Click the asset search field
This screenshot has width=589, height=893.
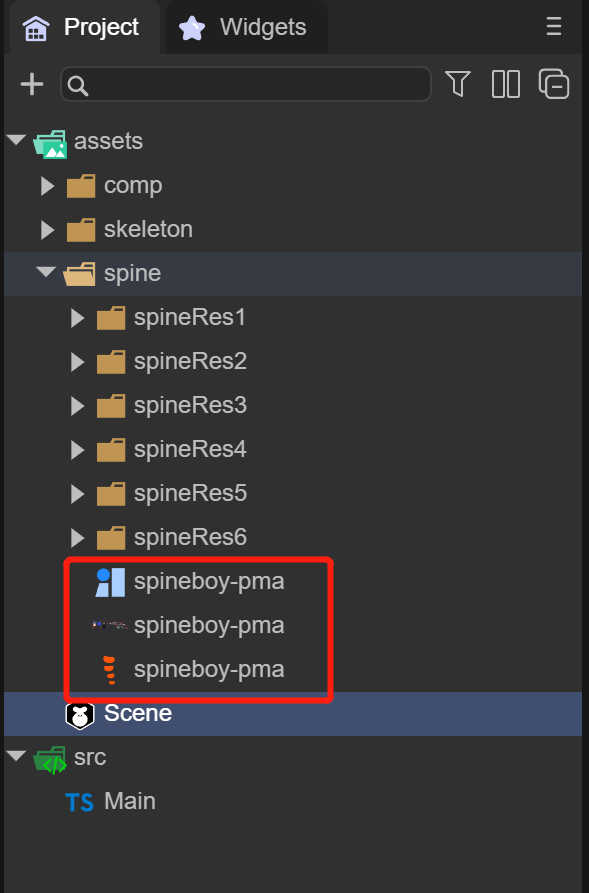point(246,84)
